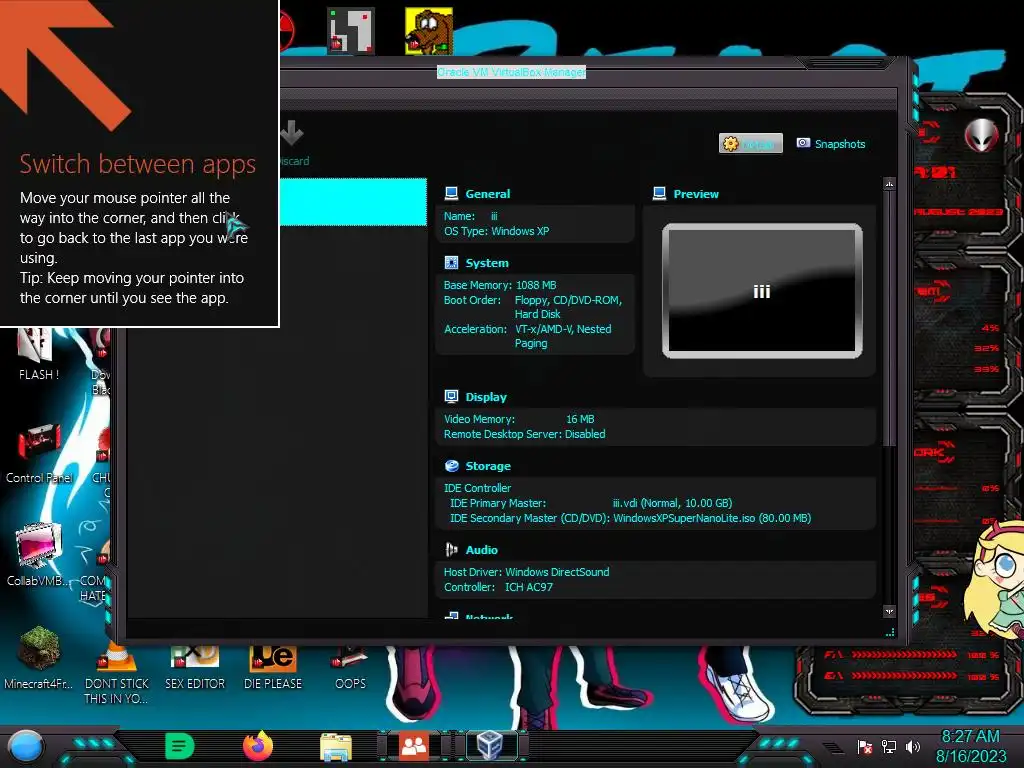Screen dimensions: 1024x768
Task: Click the iii VM preview thumbnail
Action: pyautogui.click(x=762, y=291)
